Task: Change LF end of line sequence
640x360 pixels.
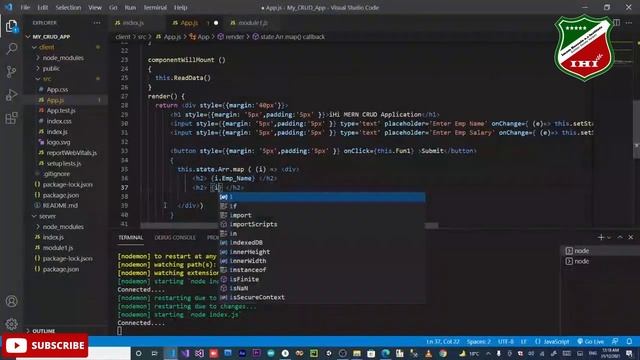Action: [524, 342]
